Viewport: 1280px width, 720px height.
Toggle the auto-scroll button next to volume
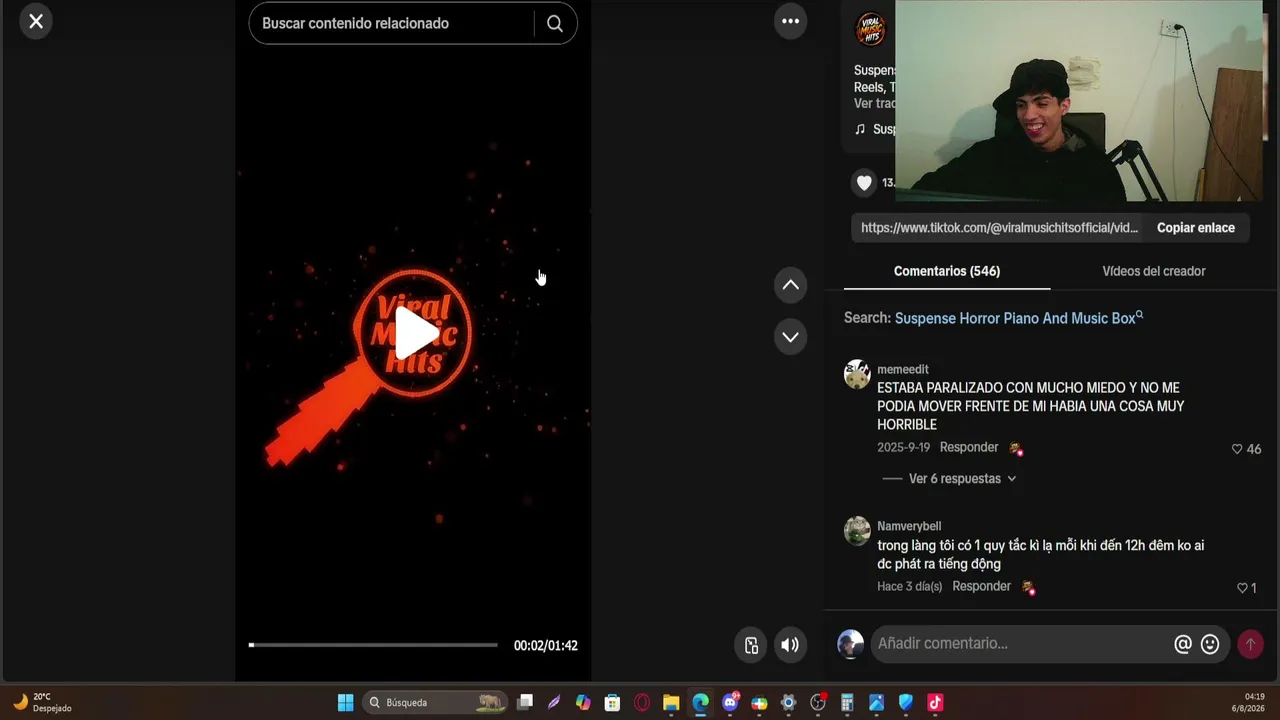pos(751,645)
